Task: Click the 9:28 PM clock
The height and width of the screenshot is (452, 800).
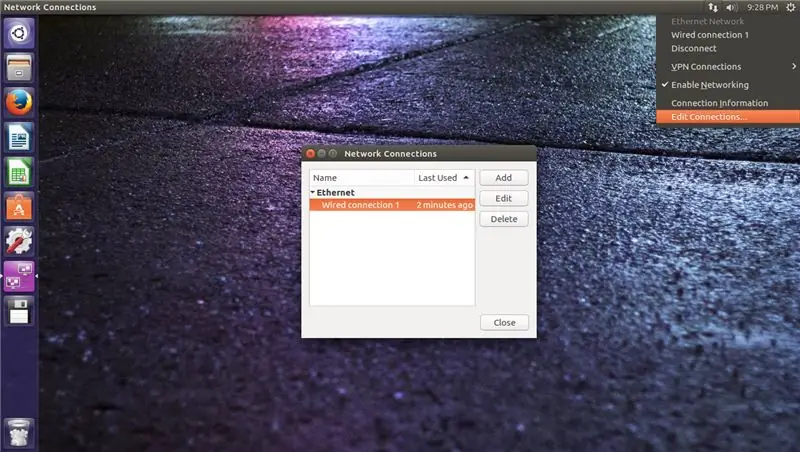Action: (x=762, y=7)
